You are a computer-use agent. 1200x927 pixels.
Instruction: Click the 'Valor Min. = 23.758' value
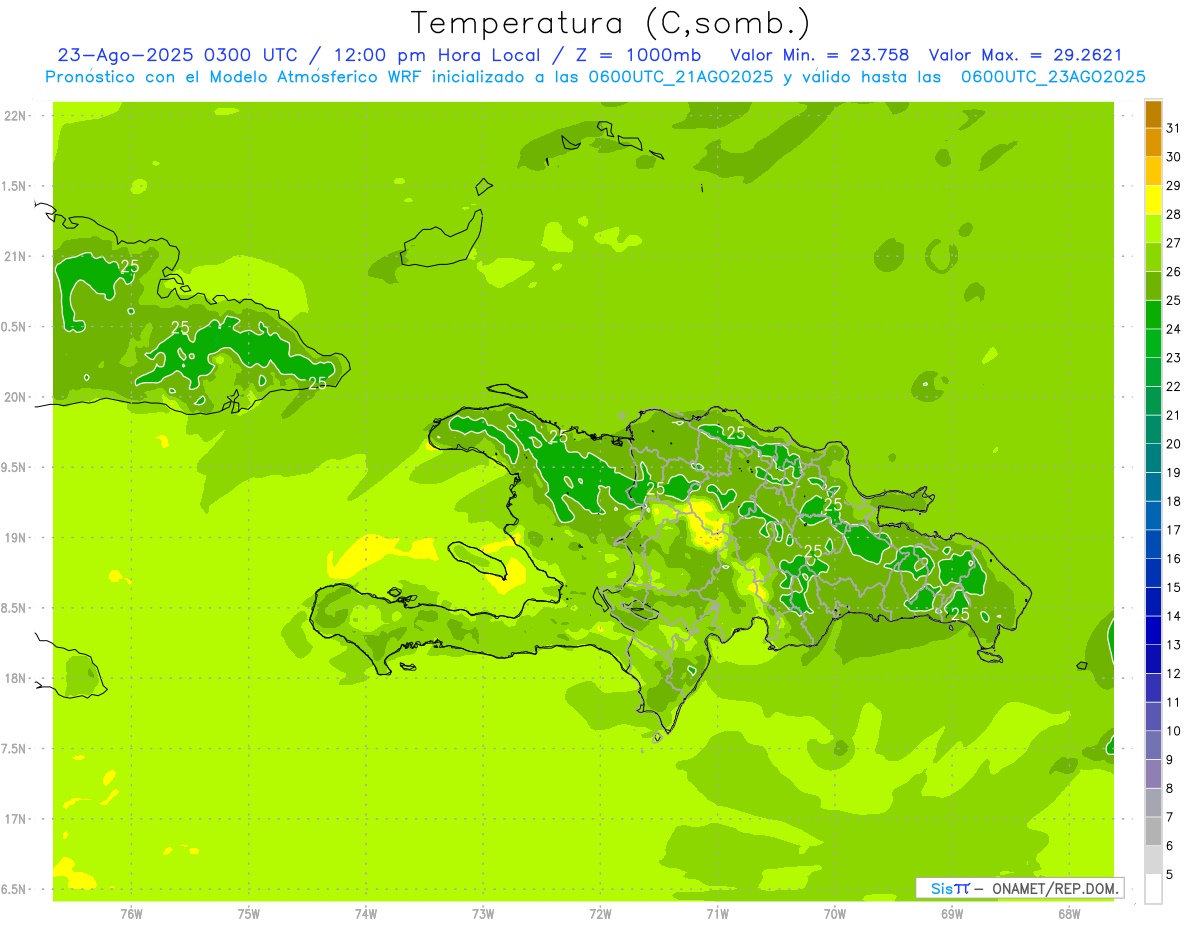[820, 55]
